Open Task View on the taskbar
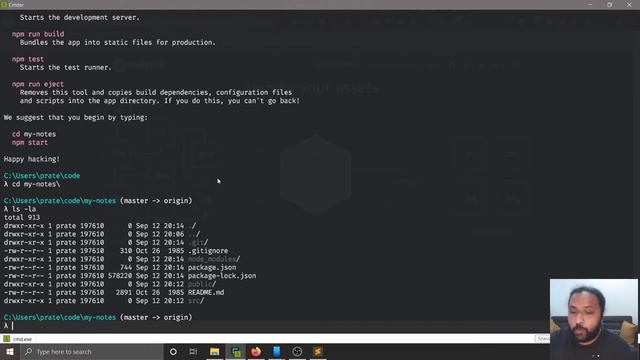 click(x=193, y=351)
